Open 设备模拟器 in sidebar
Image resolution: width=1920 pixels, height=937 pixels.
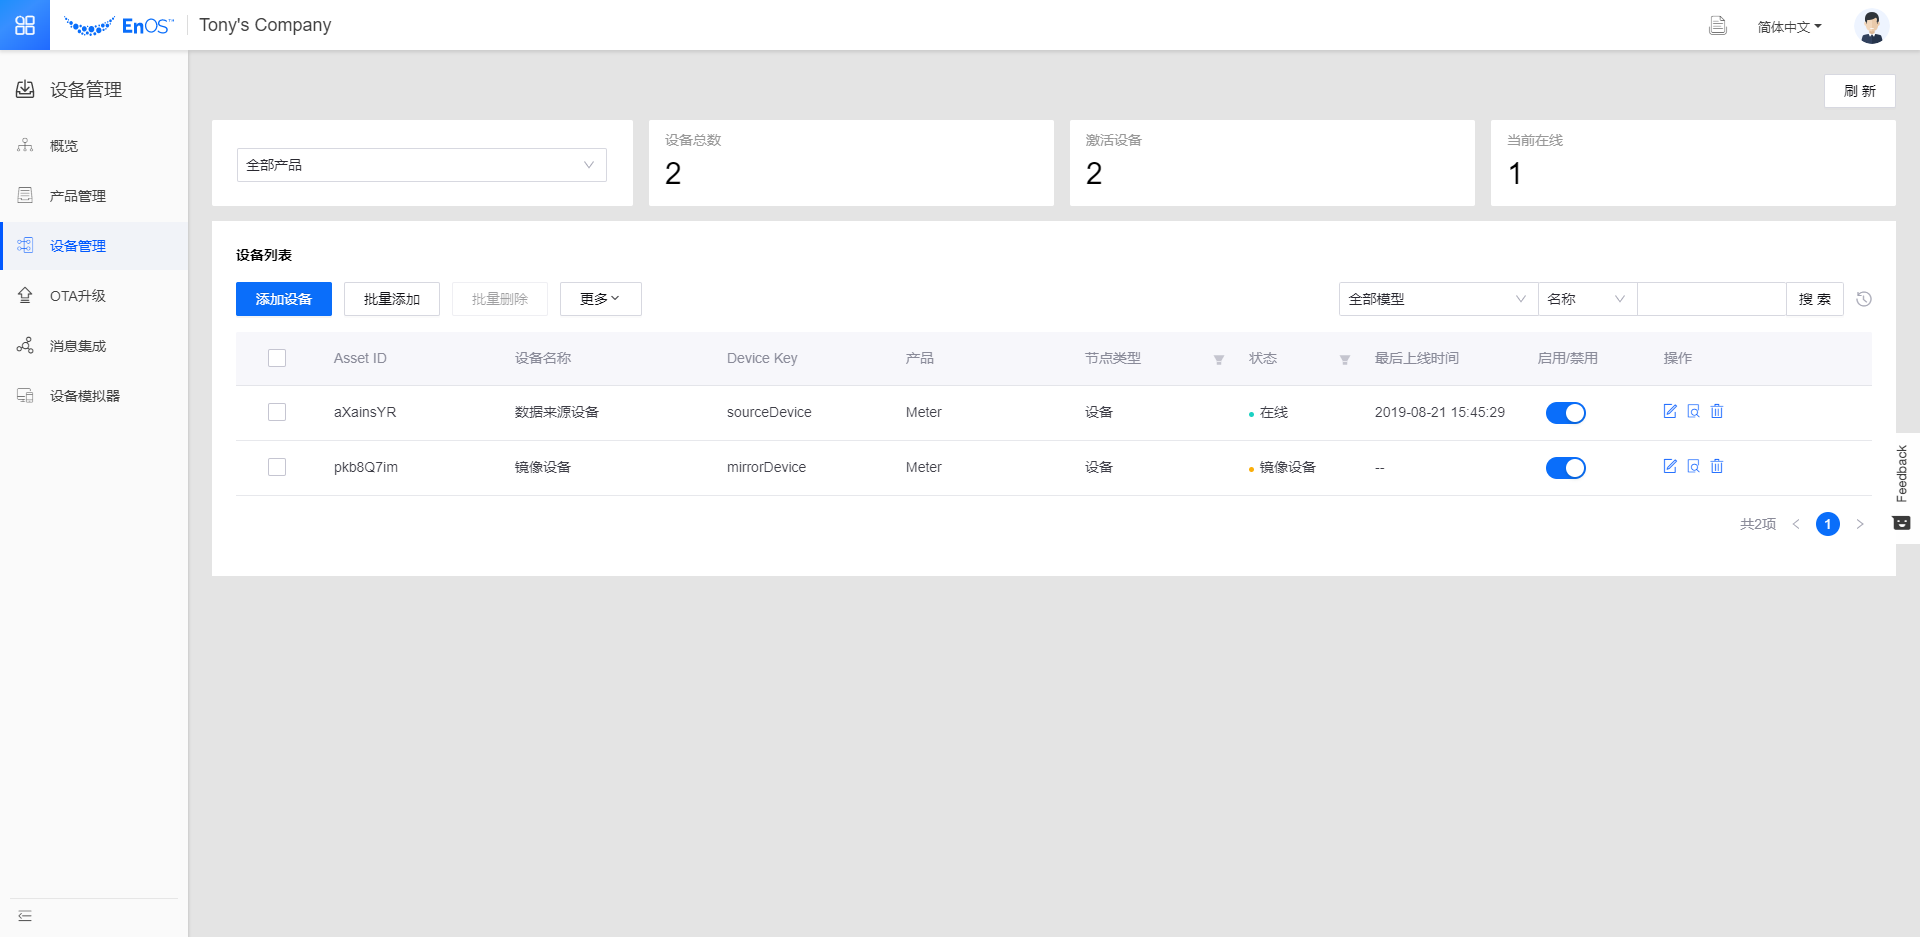(x=94, y=396)
